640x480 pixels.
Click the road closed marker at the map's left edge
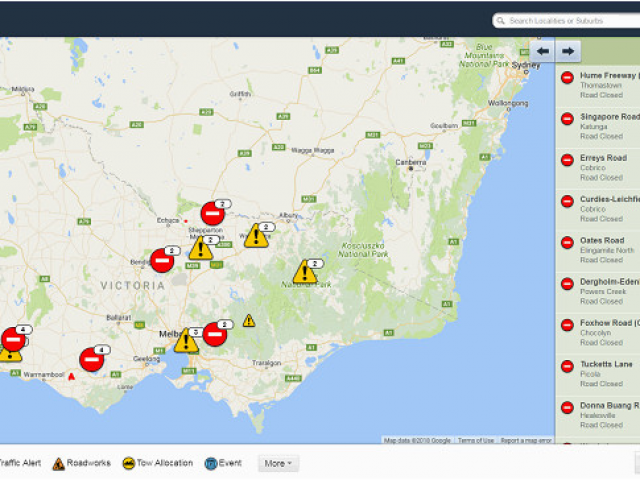point(13,339)
